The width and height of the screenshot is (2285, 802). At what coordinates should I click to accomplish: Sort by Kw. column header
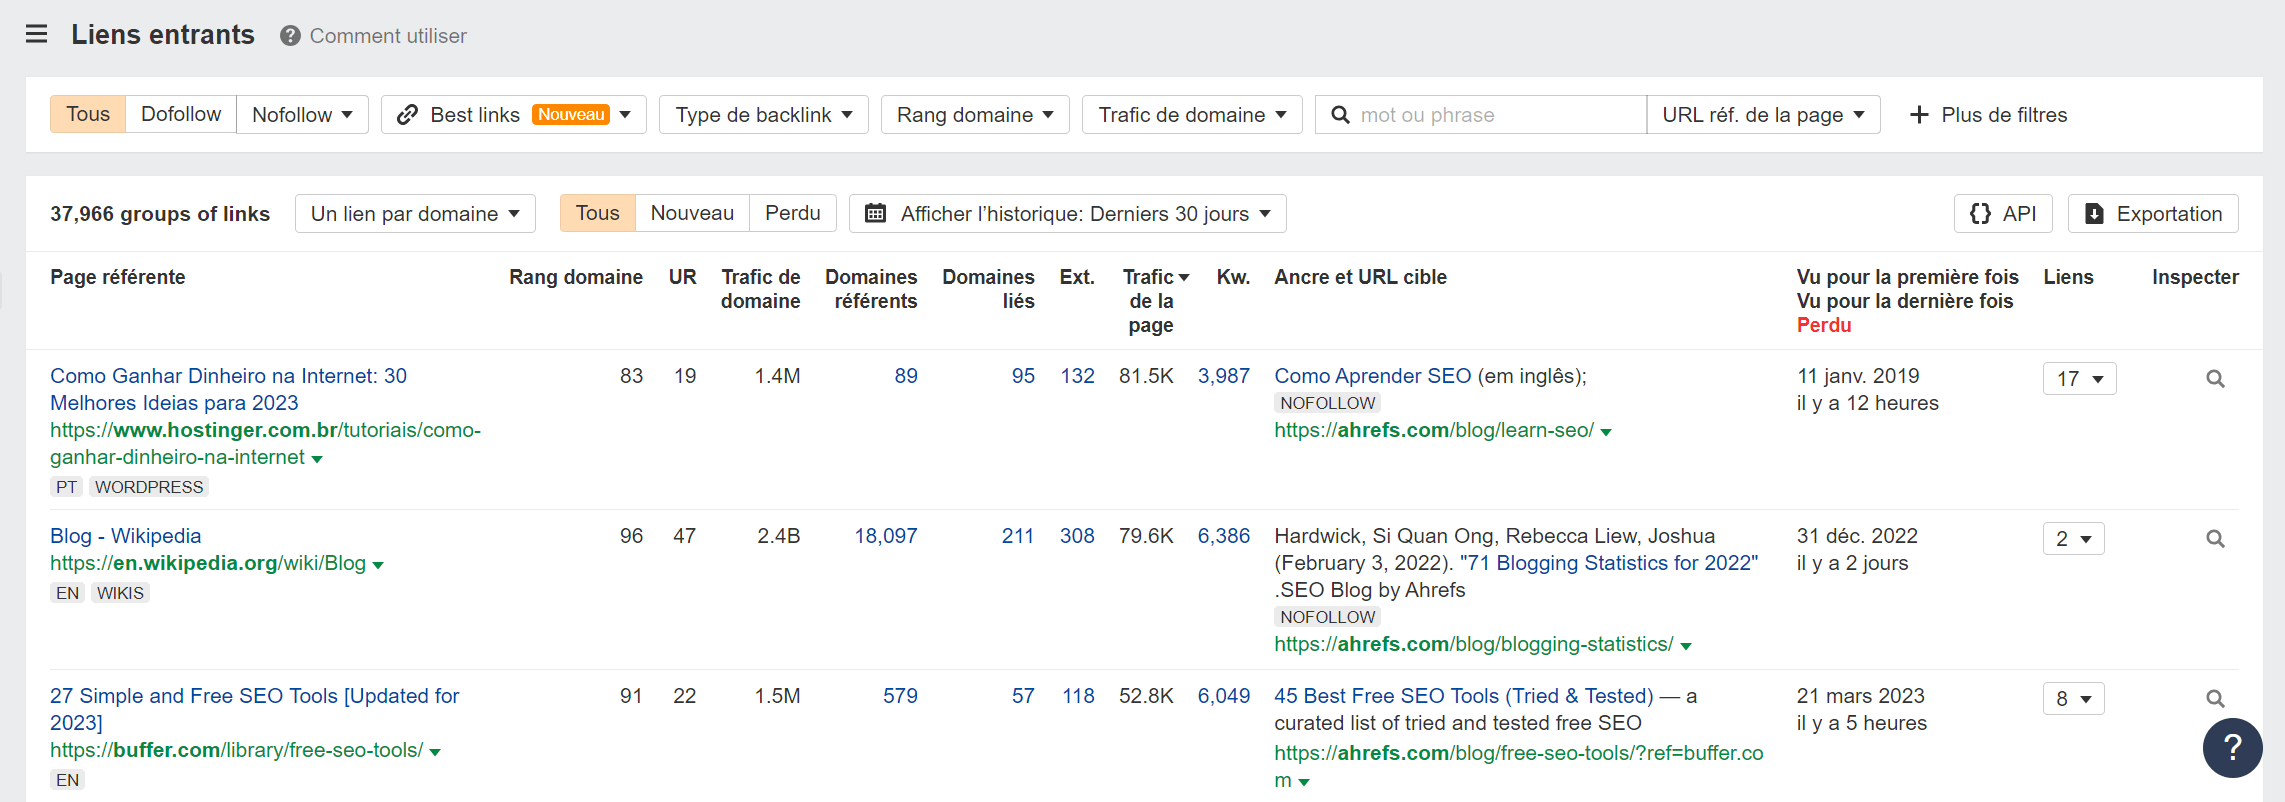tap(1233, 277)
